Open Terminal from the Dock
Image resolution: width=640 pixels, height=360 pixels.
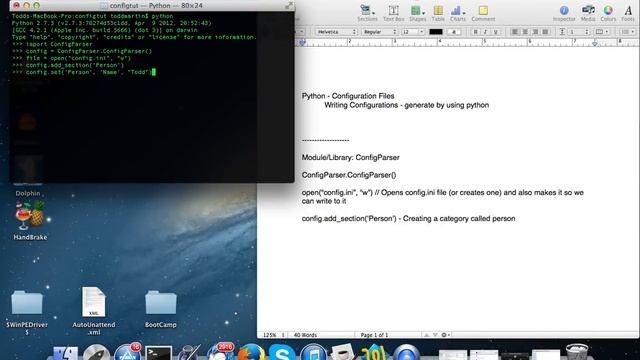[x=158, y=353]
